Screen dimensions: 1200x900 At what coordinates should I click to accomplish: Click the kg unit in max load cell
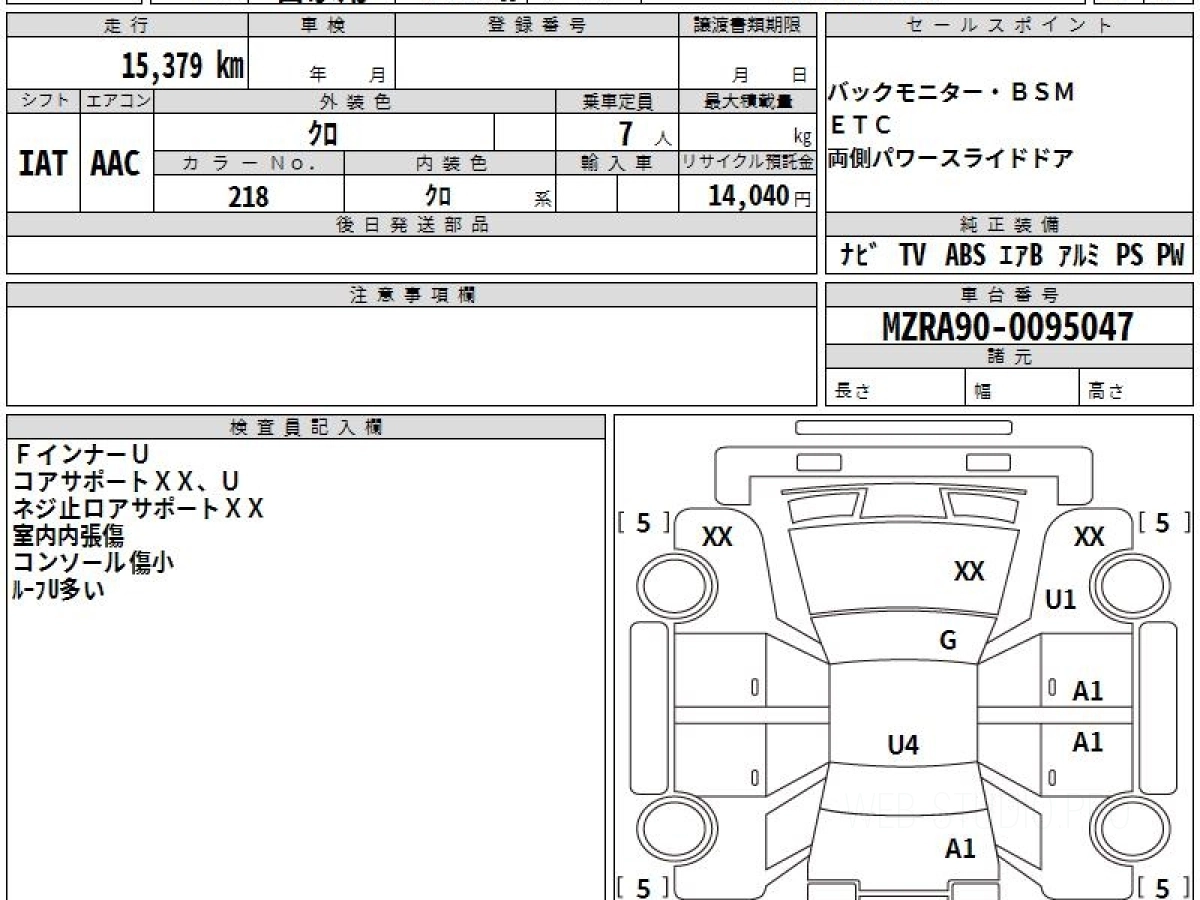click(802, 139)
